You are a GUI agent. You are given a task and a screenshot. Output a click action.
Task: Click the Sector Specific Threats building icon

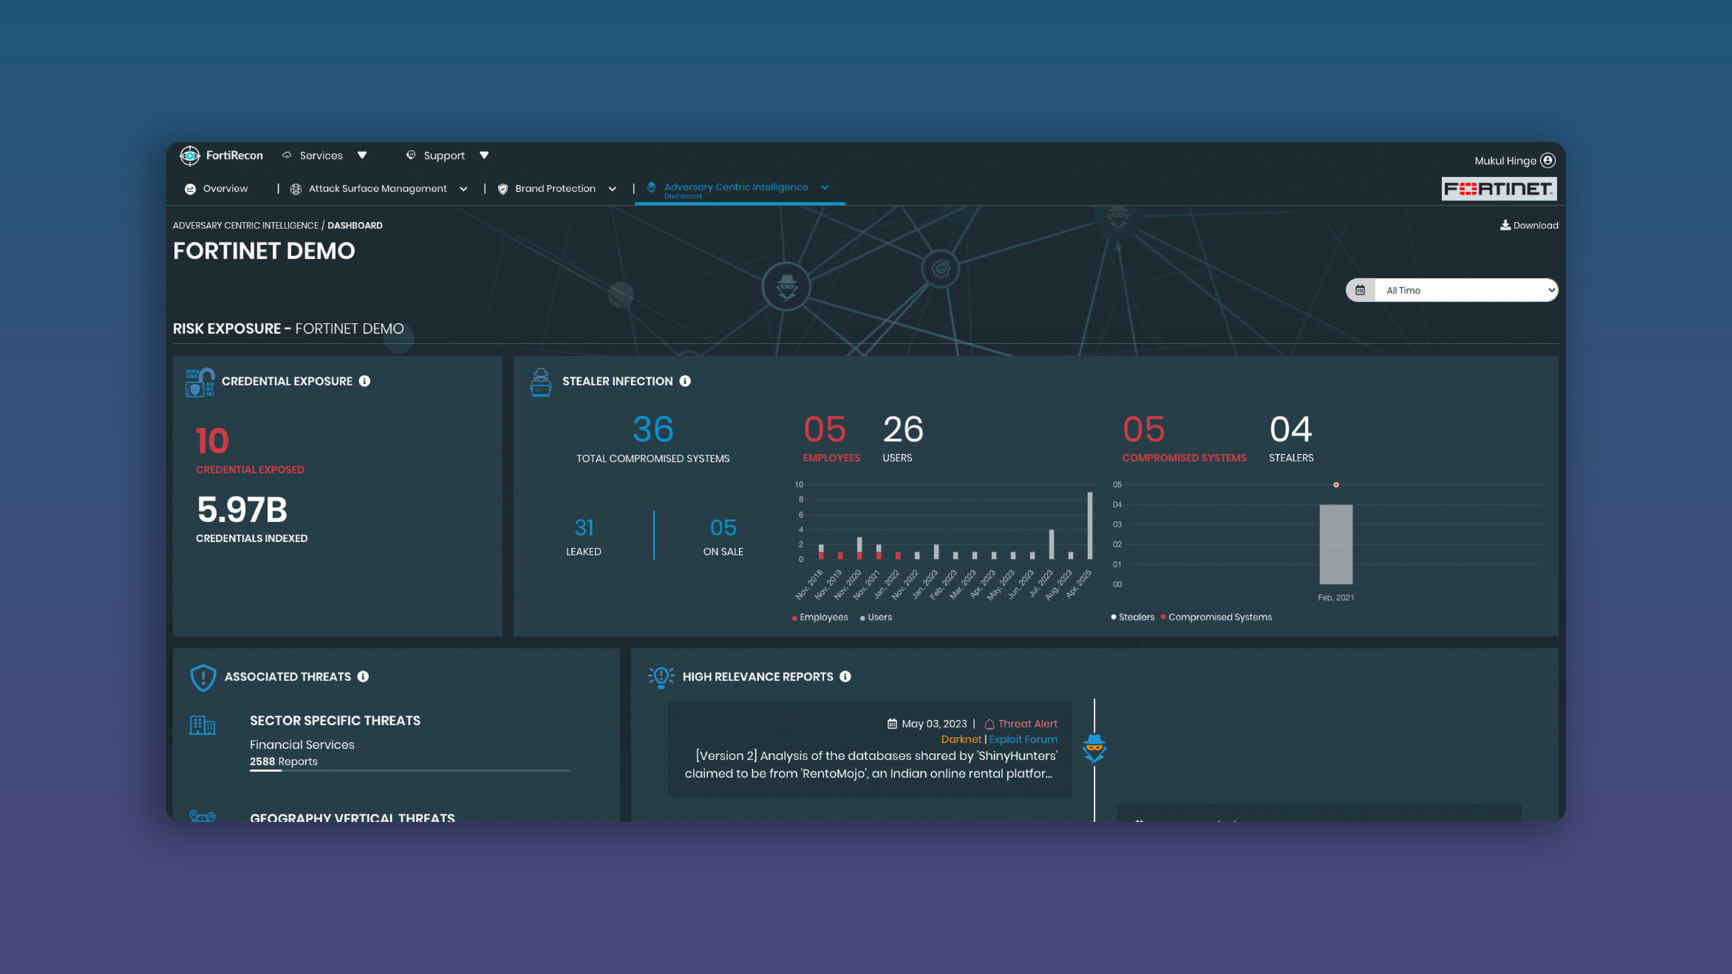pos(202,725)
